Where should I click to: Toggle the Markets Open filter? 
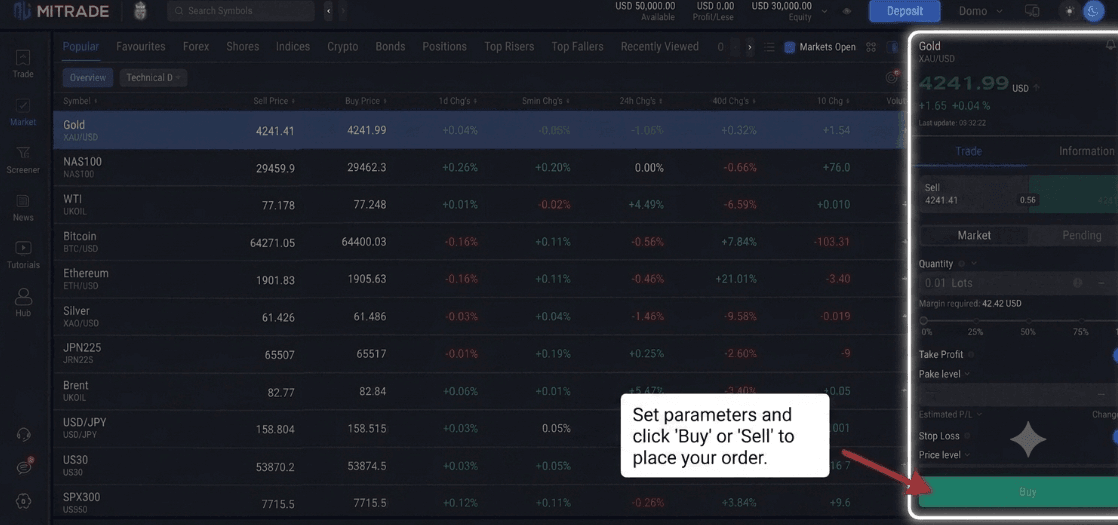(820, 47)
